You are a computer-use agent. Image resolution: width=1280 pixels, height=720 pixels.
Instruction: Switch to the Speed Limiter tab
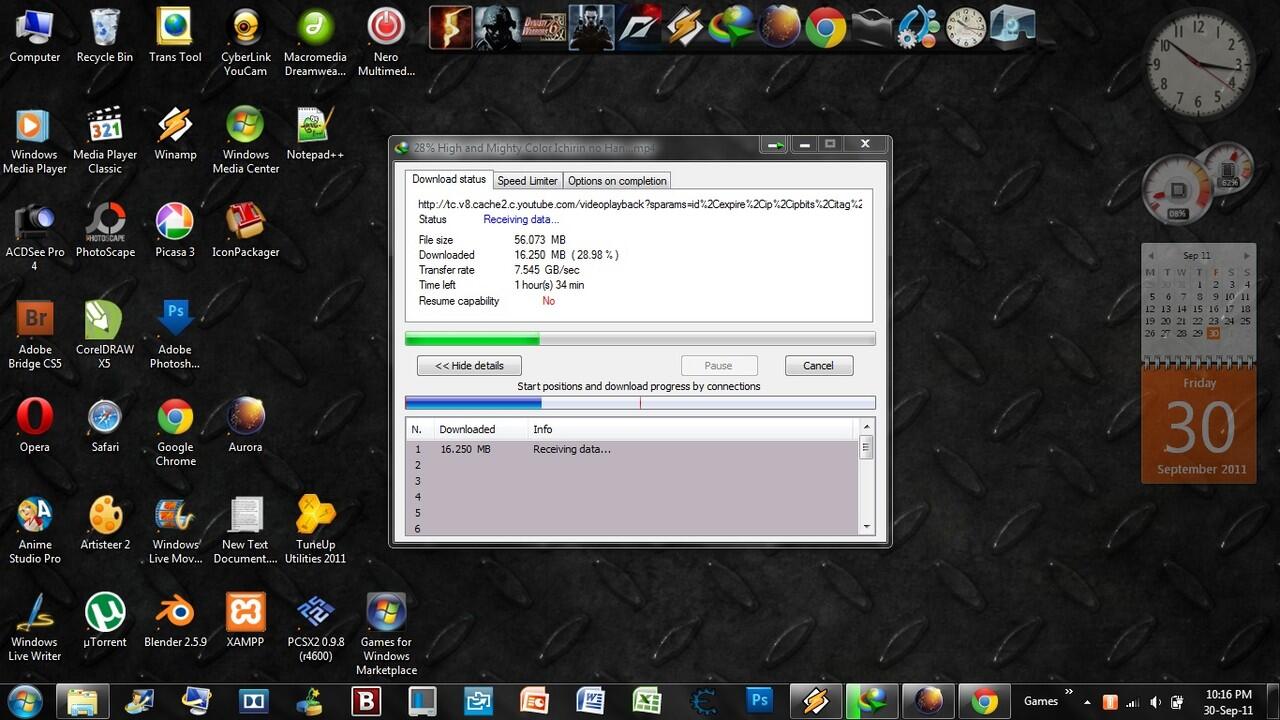pyautogui.click(x=527, y=181)
